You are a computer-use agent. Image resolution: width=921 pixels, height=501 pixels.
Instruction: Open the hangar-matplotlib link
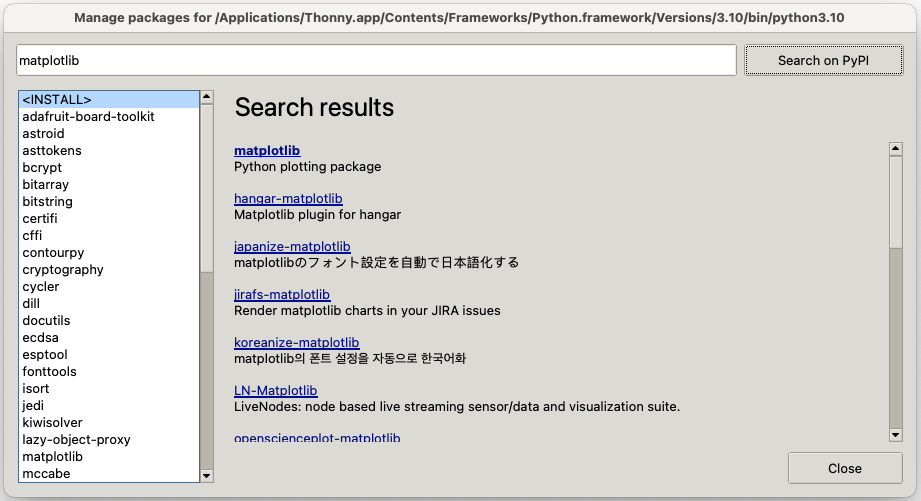(x=288, y=199)
